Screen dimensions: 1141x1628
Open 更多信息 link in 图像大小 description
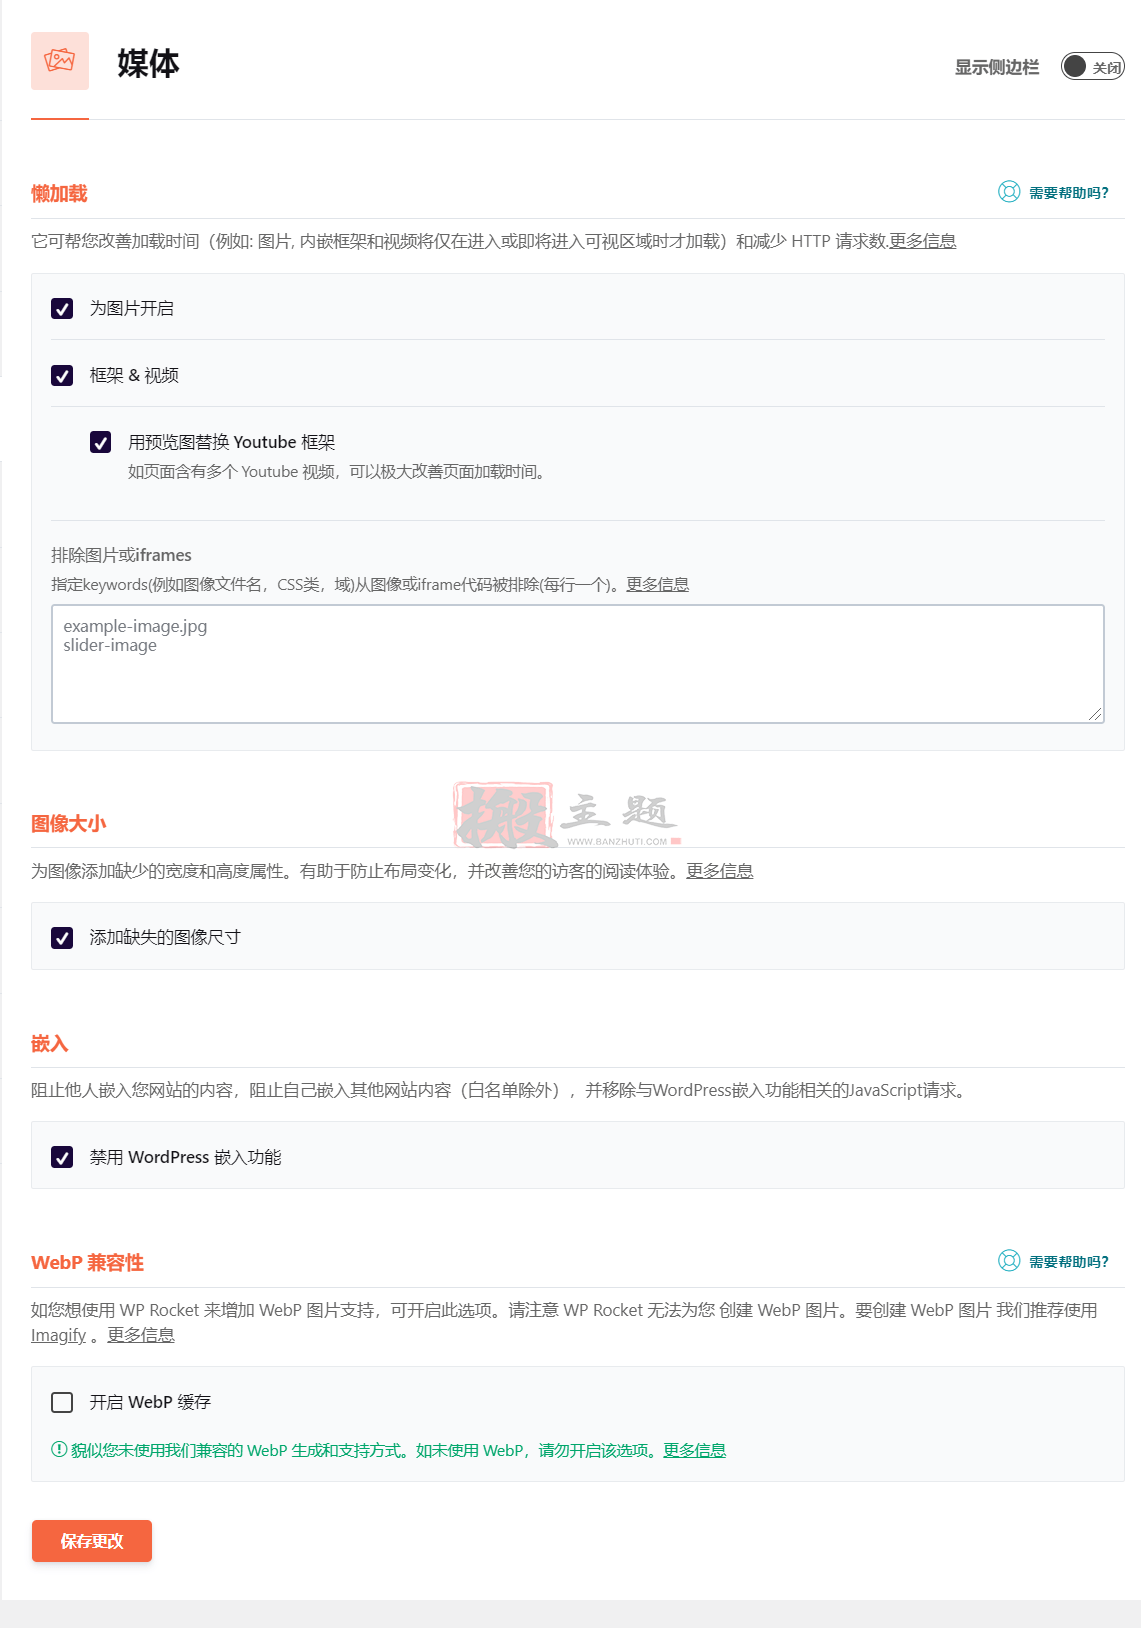pos(720,871)
